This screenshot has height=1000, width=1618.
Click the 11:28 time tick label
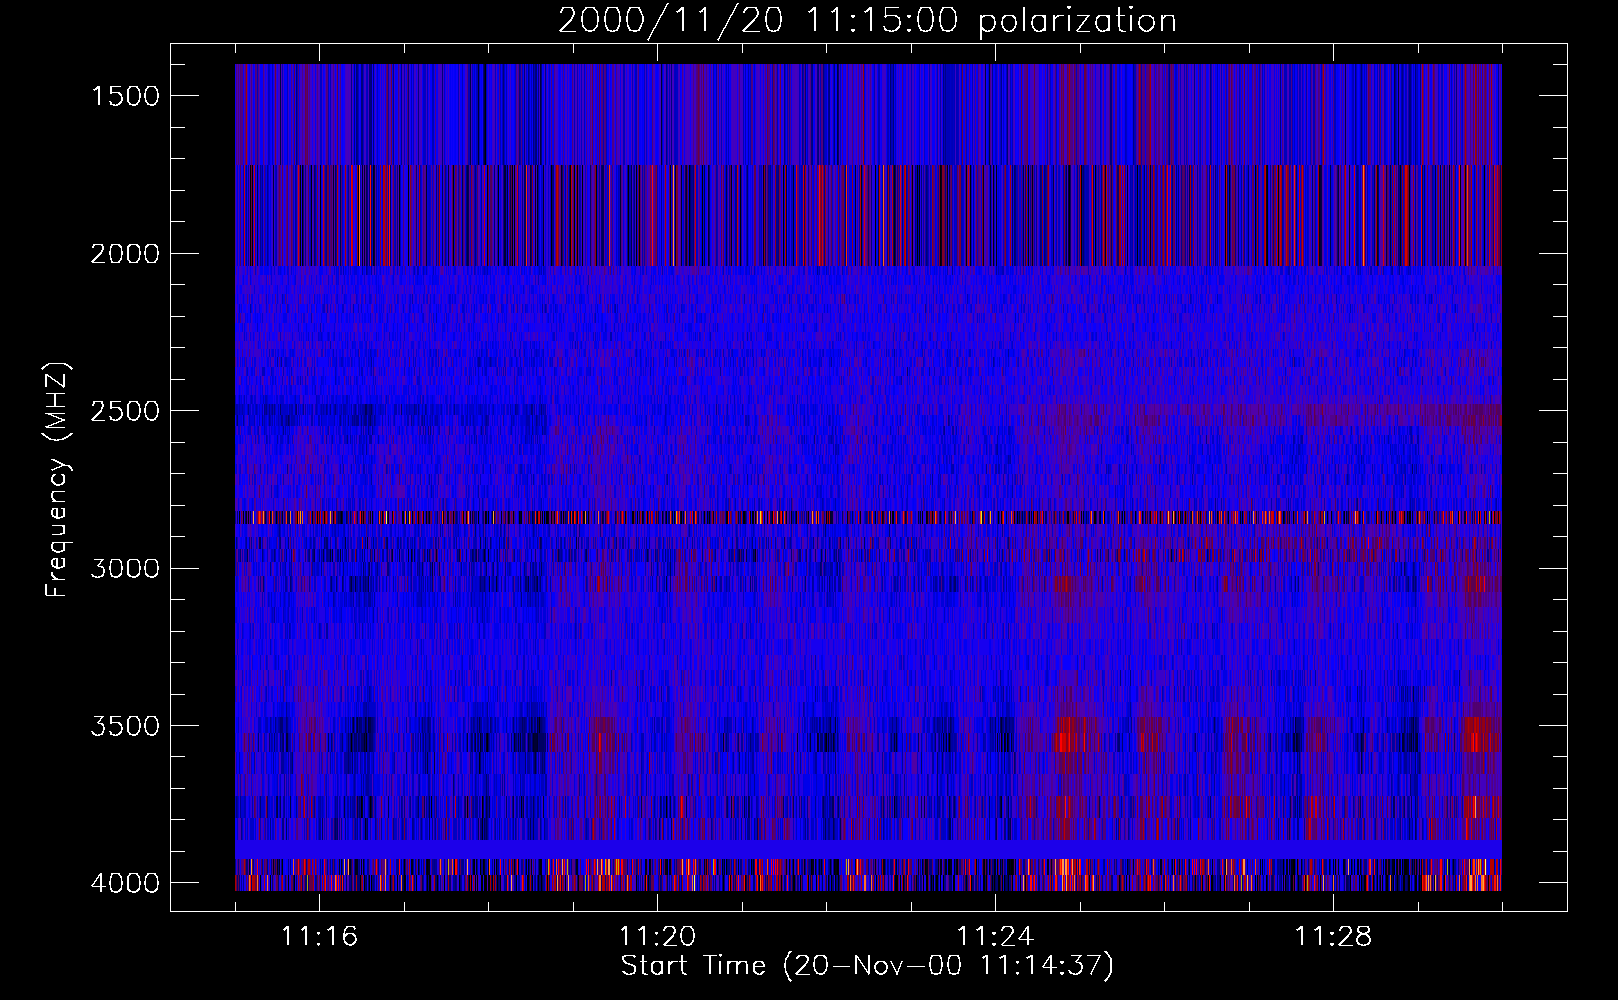1333,937
